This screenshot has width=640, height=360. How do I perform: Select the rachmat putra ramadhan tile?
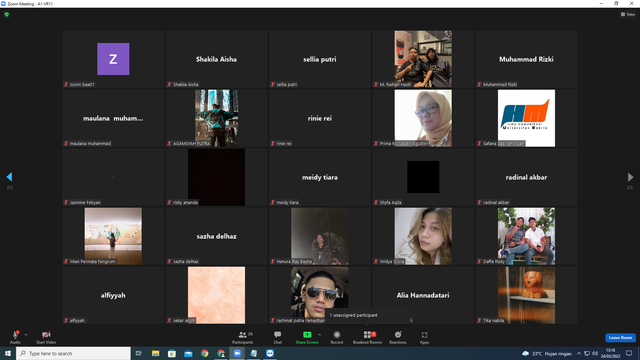320,295
